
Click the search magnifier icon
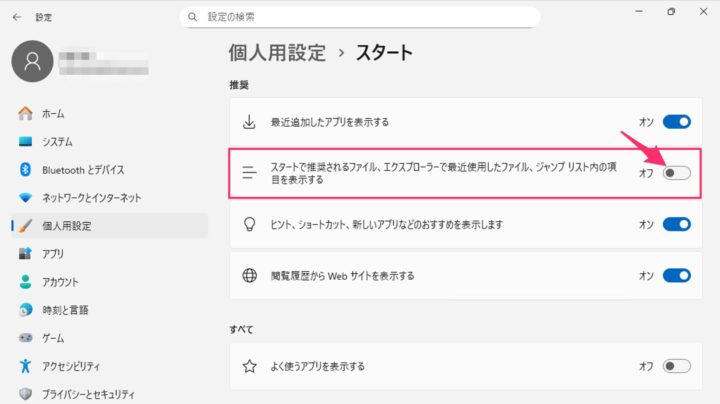pos(192,17)
